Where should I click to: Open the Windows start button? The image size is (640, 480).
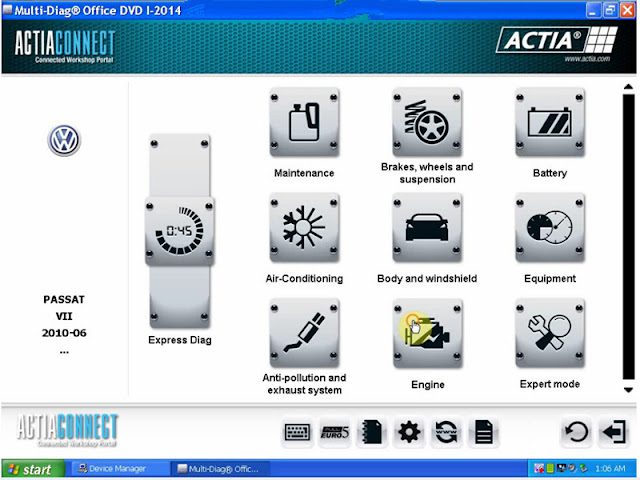coord(33,469)
